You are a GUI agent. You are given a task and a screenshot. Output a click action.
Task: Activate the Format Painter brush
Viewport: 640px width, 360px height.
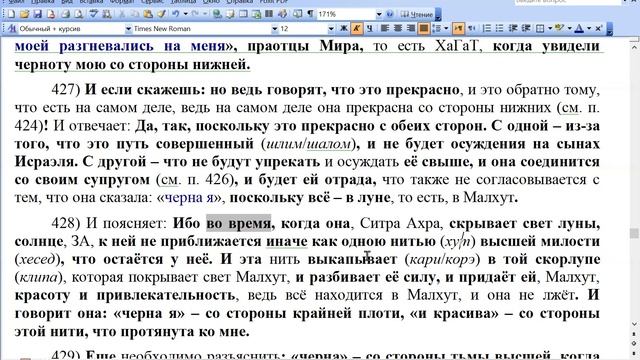tap(161, 14)
